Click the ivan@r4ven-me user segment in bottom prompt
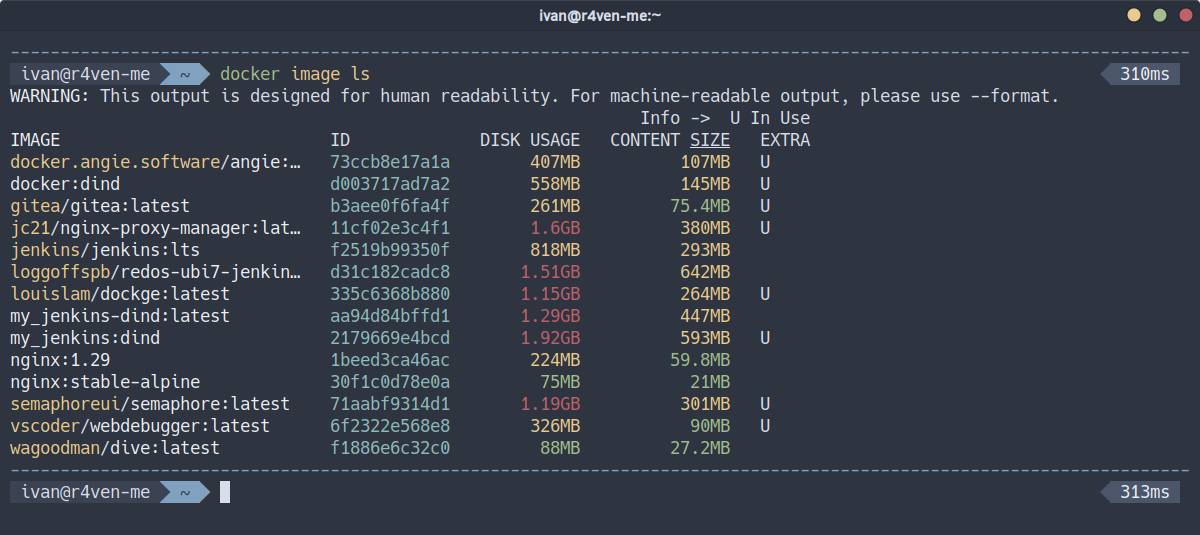The width and height of the screenshot is (1200, 535). 85,492
